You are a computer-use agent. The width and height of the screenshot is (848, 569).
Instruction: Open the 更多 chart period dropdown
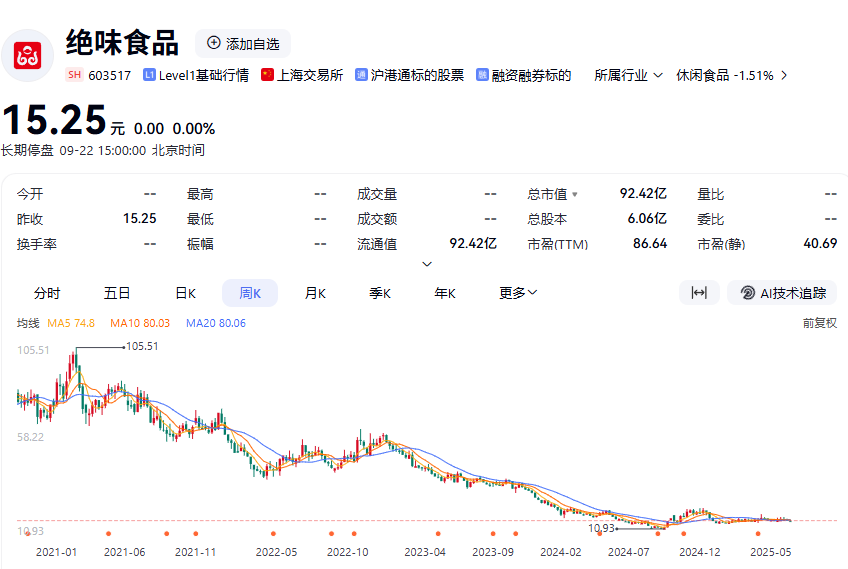(x=518, y=293)
